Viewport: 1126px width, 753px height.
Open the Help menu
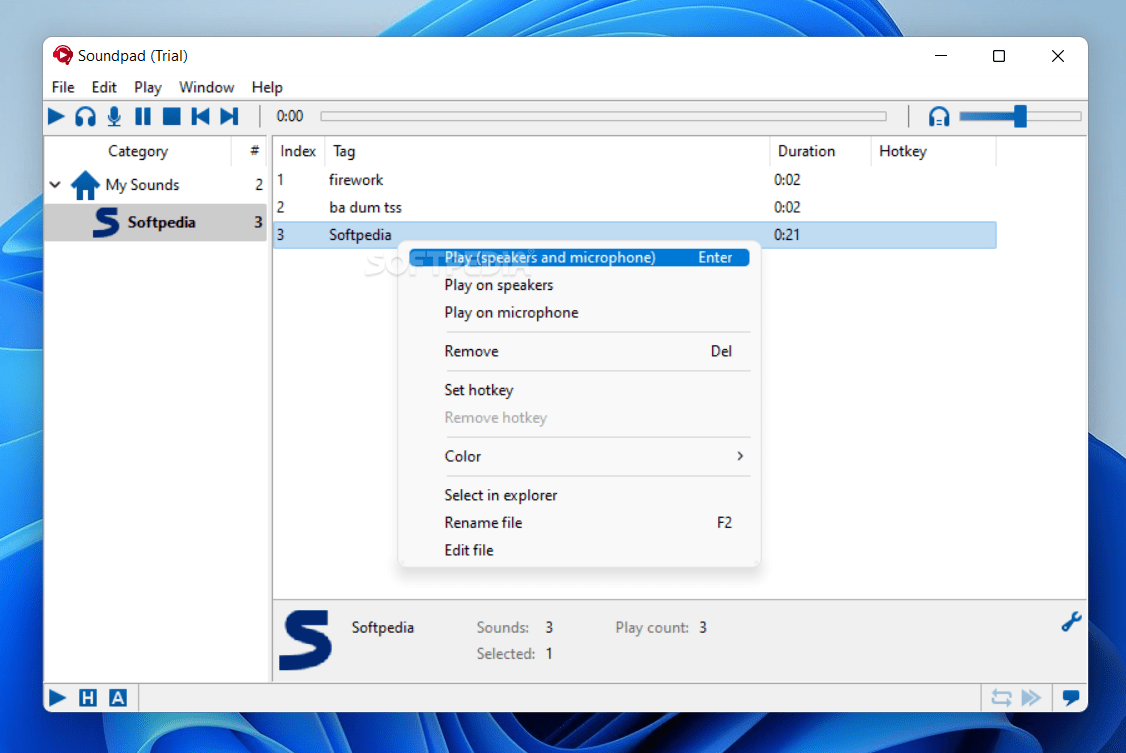pos(267,87)
